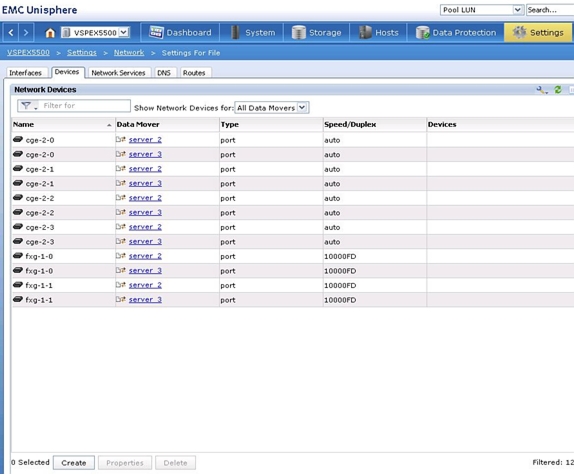Select cge-2-0 on server_2 by its port icon
Image resolution: width=574 pixels, height=475 pixels.
tap(18, 139)
